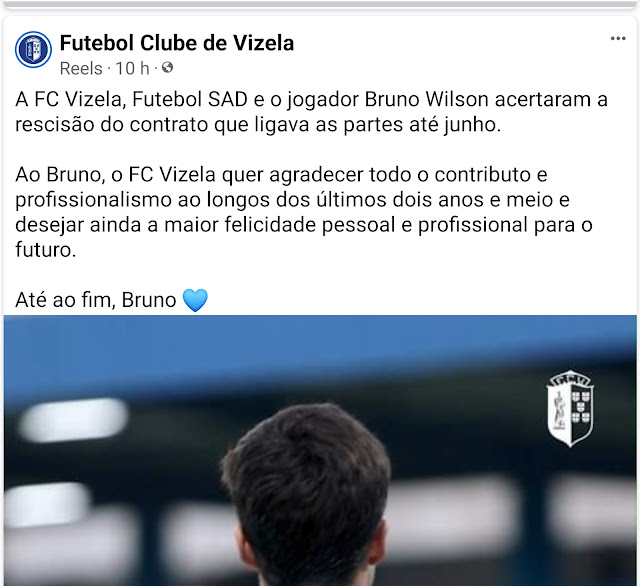The image size is (640, 586).
Task: Play the reel showing the player's head
Action: (320, 451)
